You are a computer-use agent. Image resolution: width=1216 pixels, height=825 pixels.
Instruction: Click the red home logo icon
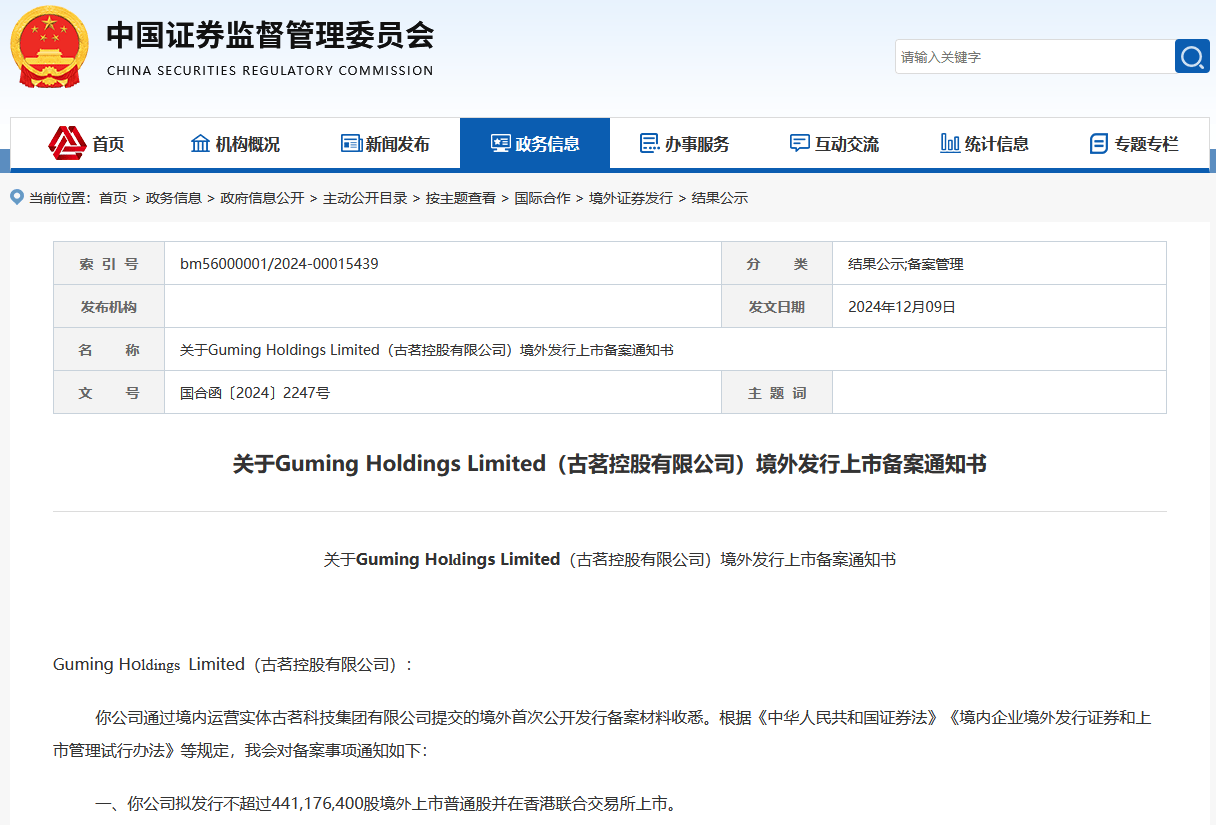pos(67,144)
